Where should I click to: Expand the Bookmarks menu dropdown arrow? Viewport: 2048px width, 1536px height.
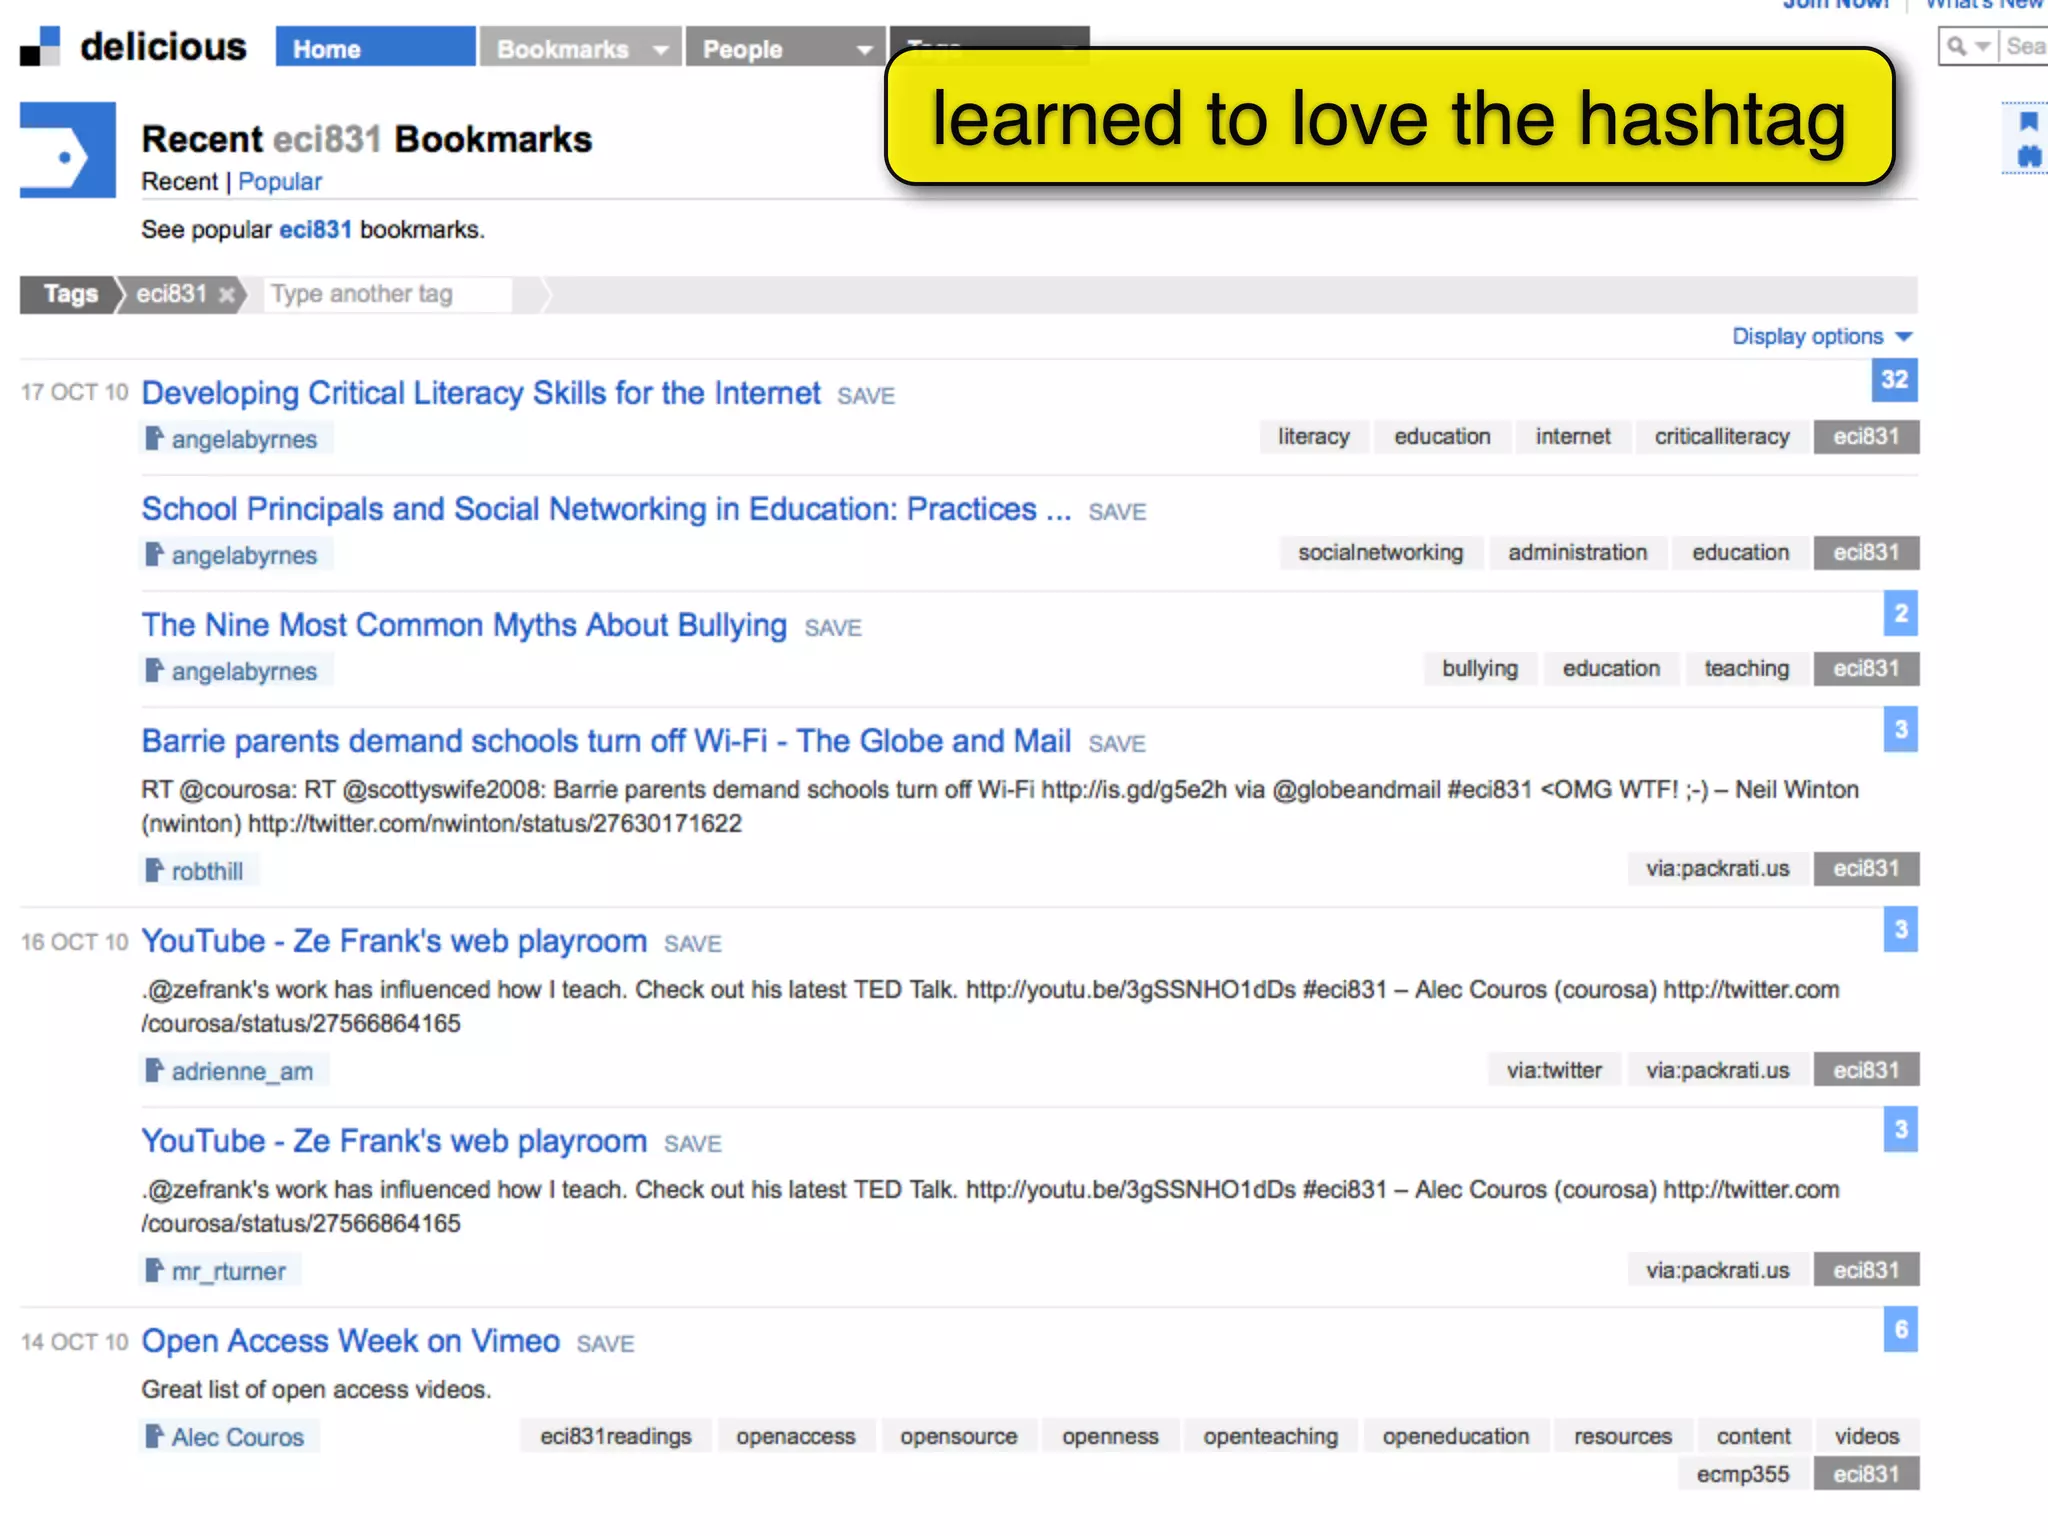(x=660, y=49)
